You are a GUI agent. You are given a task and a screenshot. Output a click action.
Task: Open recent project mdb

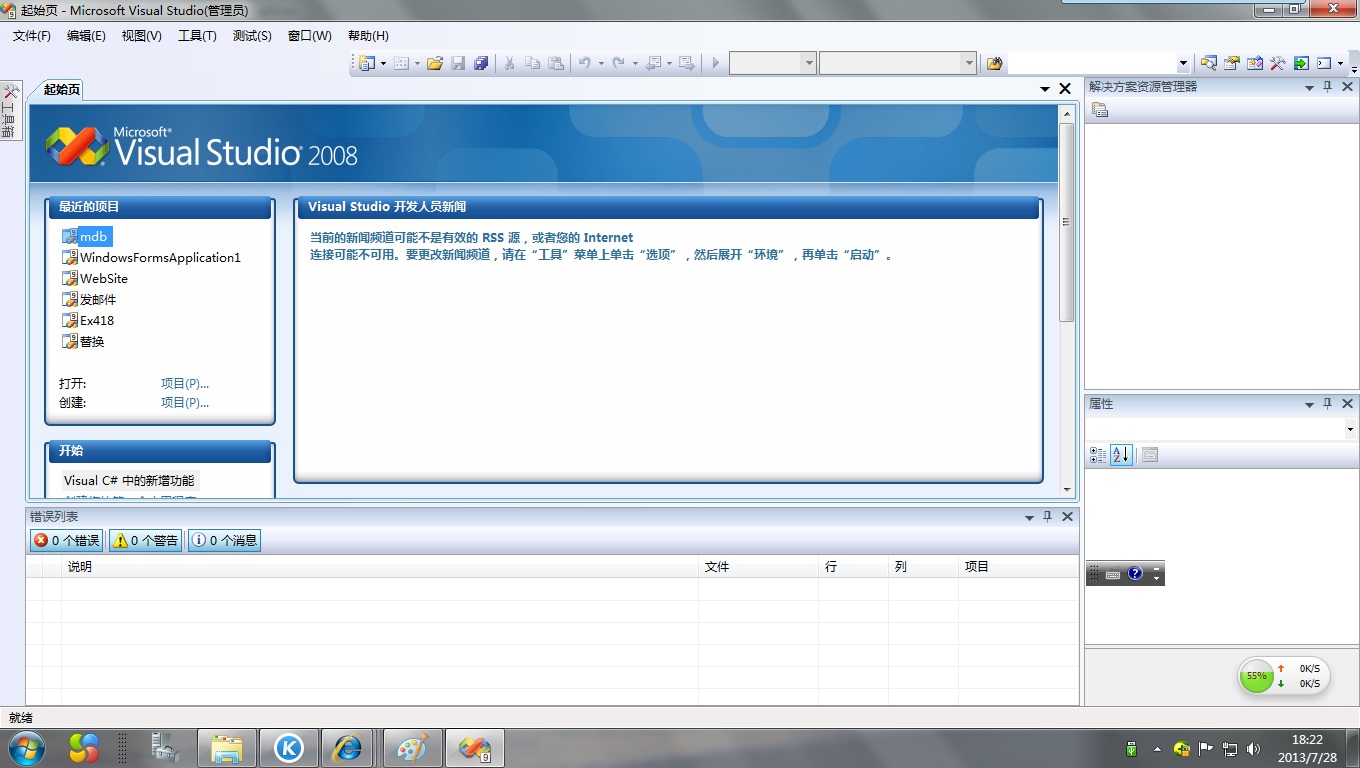(93, 237)
